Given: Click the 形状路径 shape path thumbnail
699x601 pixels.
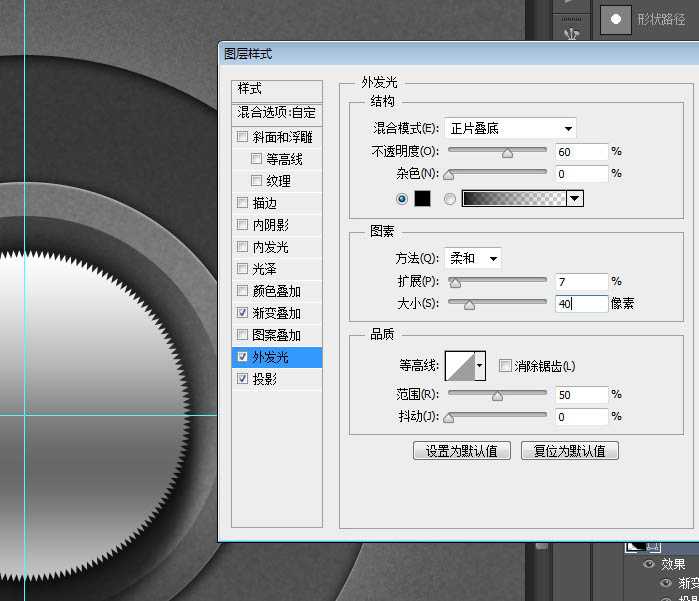Looking at the screenshot, I should pyautogui.click(x=616, y=19).
